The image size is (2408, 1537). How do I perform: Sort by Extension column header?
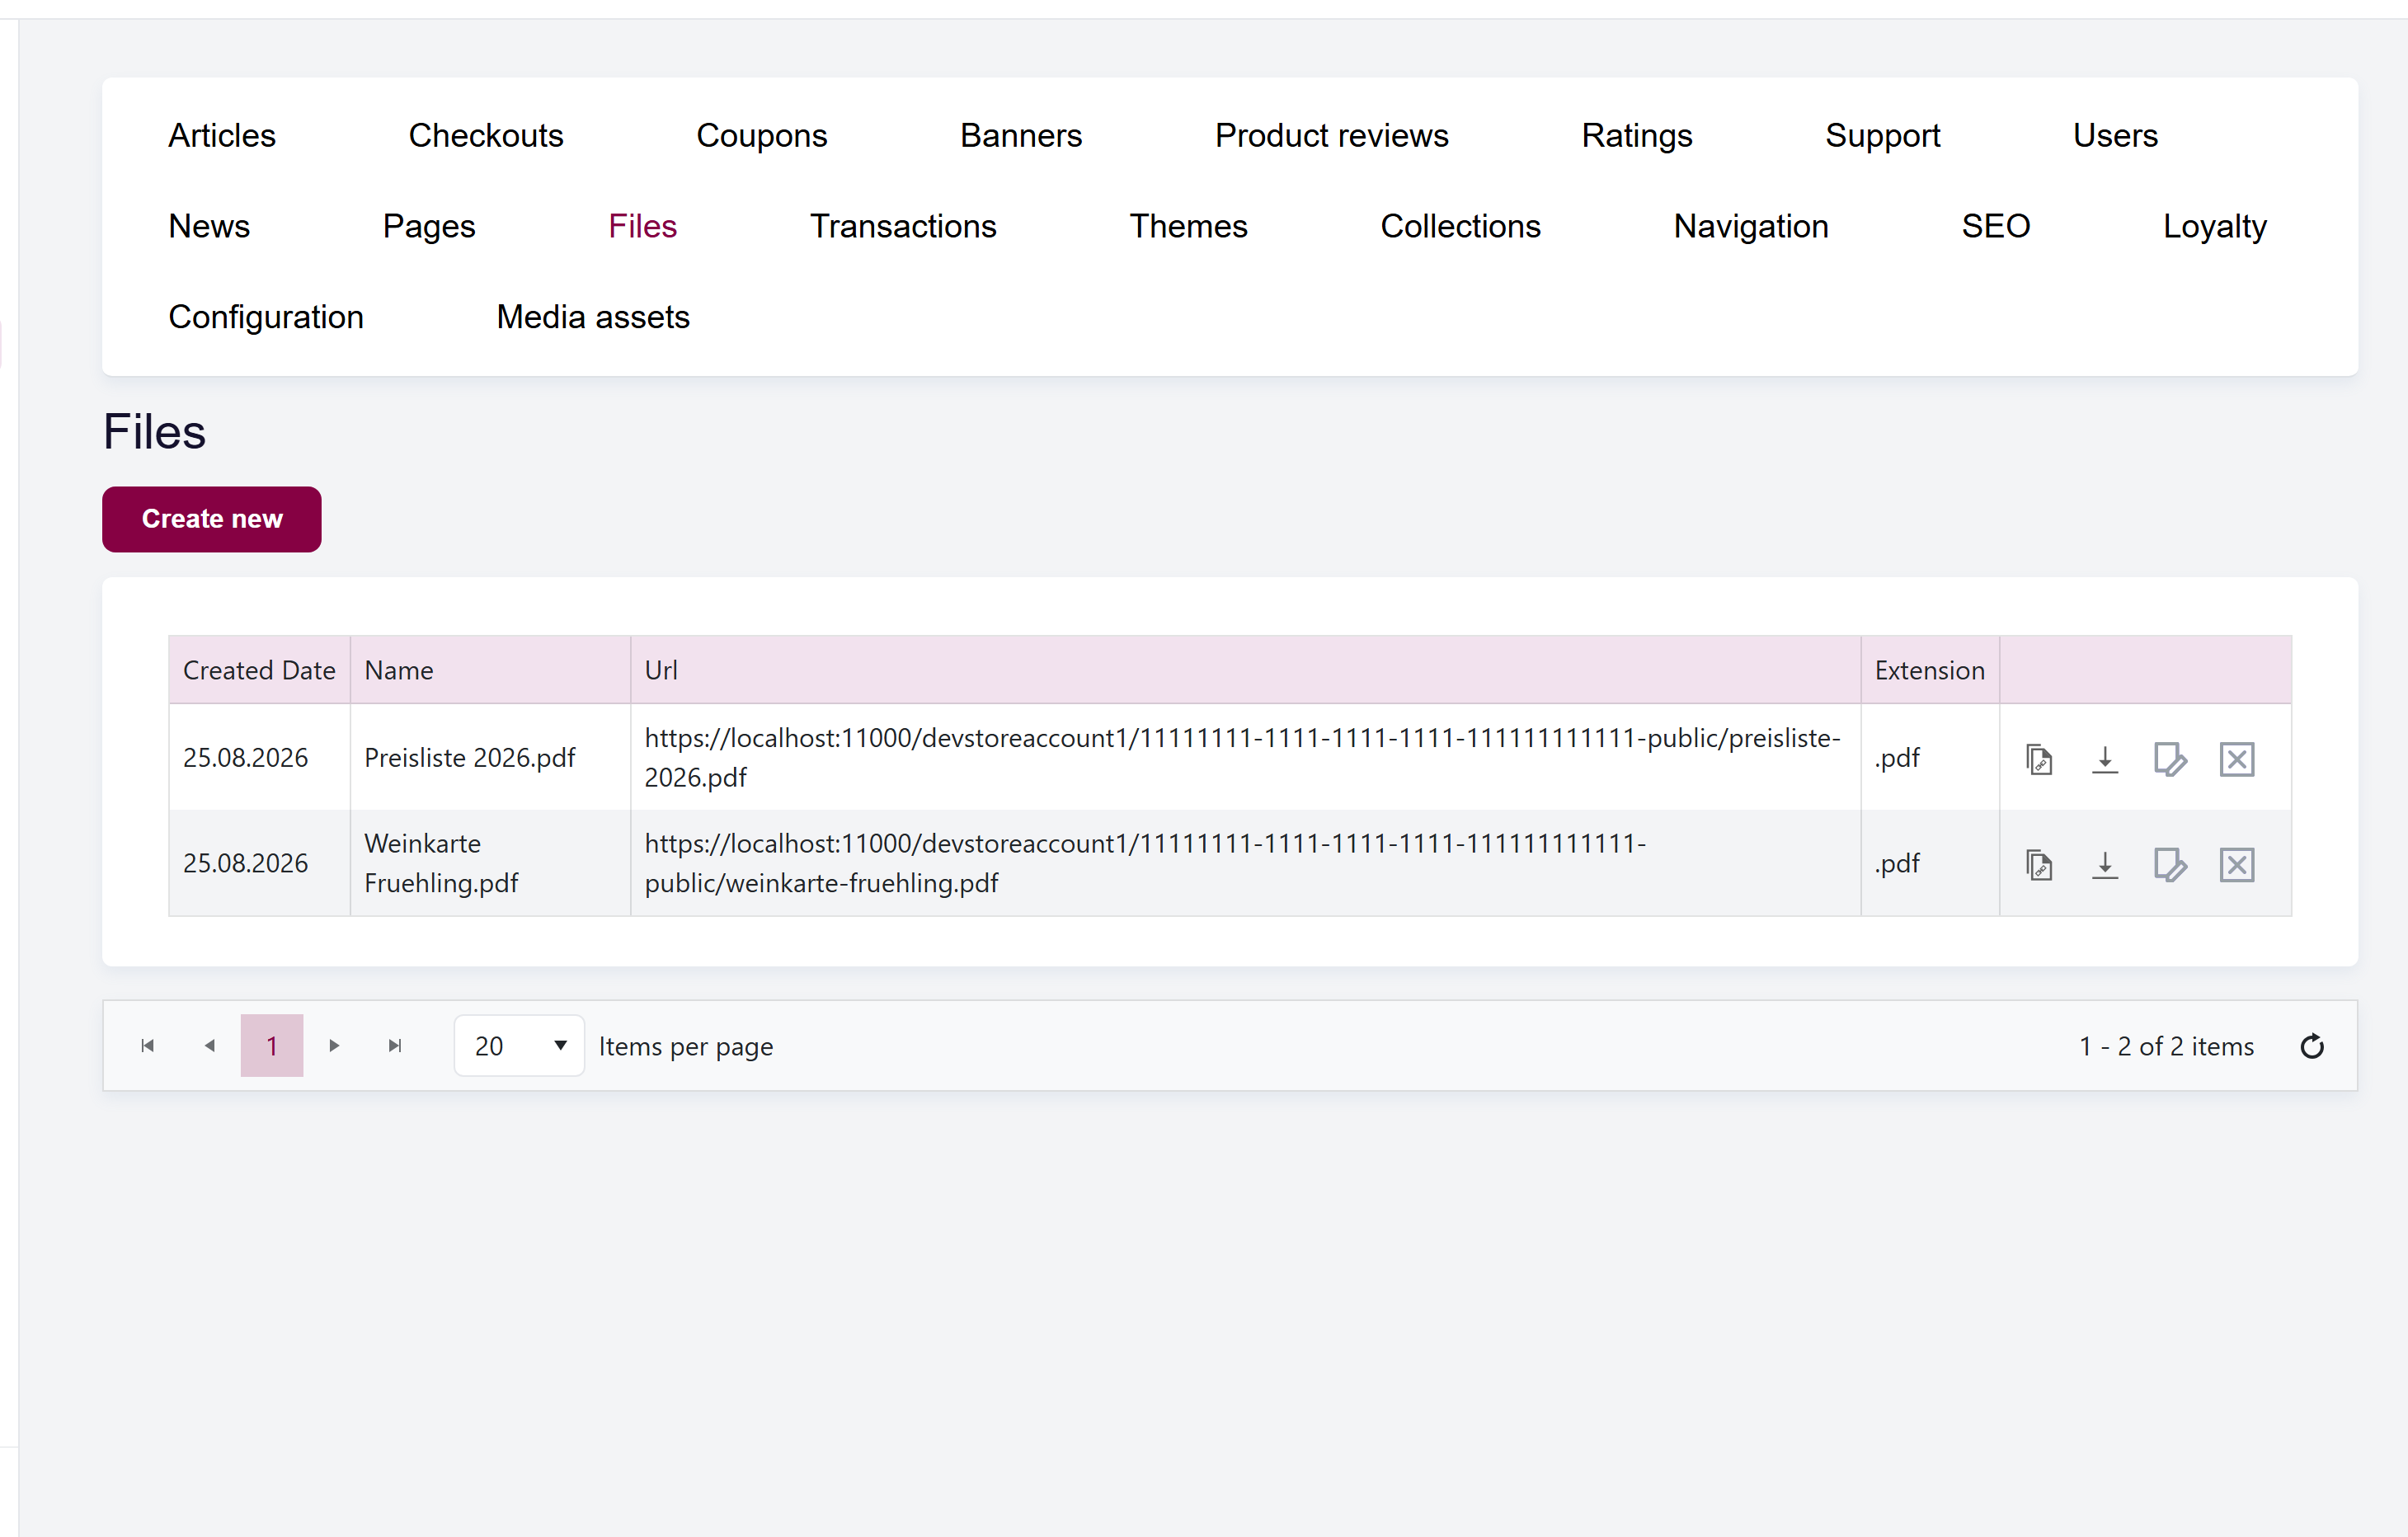pos(1929,670)
